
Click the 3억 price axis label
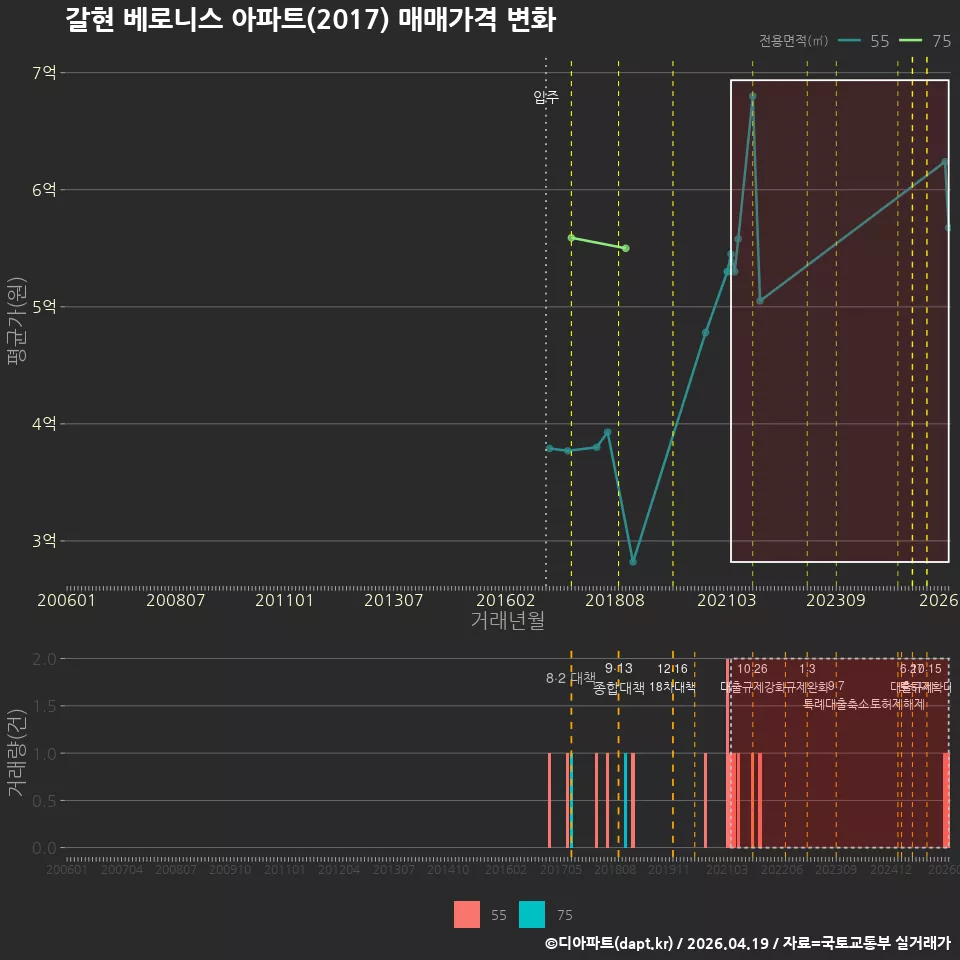[44, 541]
